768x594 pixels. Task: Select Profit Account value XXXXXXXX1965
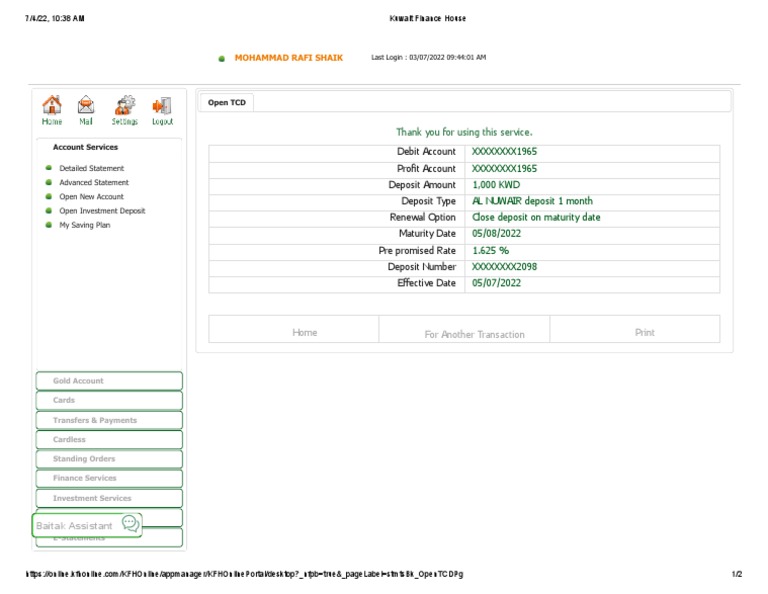point(504,168)
